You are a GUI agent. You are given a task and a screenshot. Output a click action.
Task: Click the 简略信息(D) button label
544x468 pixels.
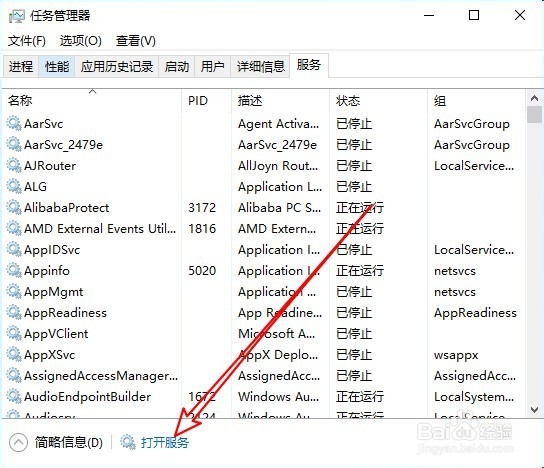[x=69, y=442]
